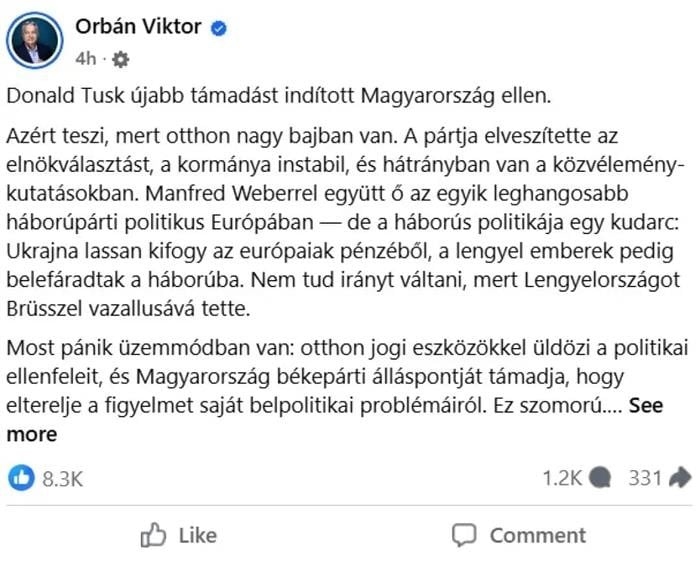This screenshot has height=561, width=700.
Task: Open the 8.3K reactions list
Action: 62,479
